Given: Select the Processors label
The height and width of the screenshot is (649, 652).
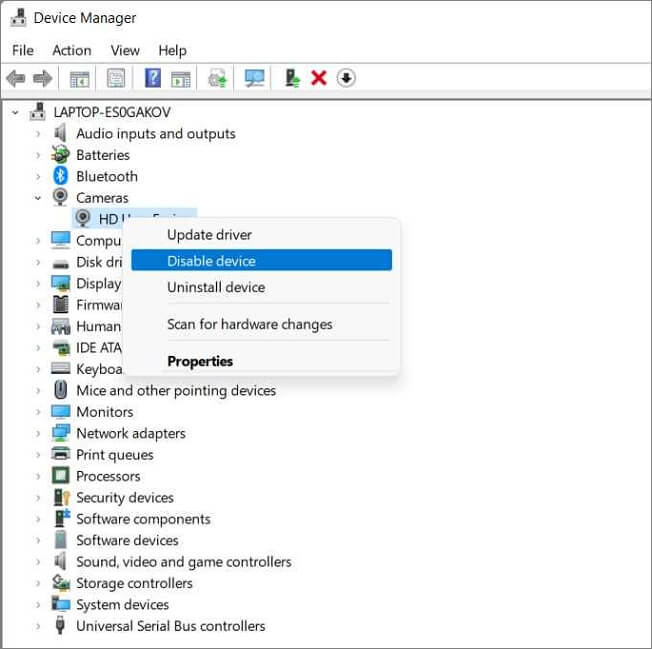Looking at the screenshot, I should point(108,476).
